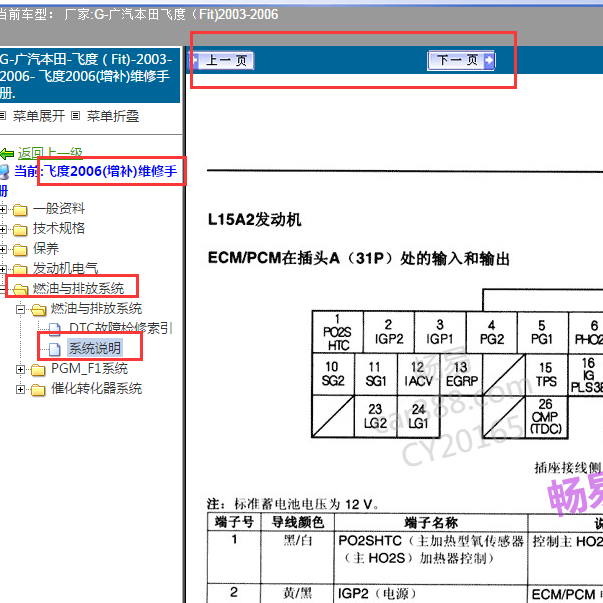Open the DTC故障检修索引 document
The width and height of the screenshot is (603, 603).
[x=120, y=328]
